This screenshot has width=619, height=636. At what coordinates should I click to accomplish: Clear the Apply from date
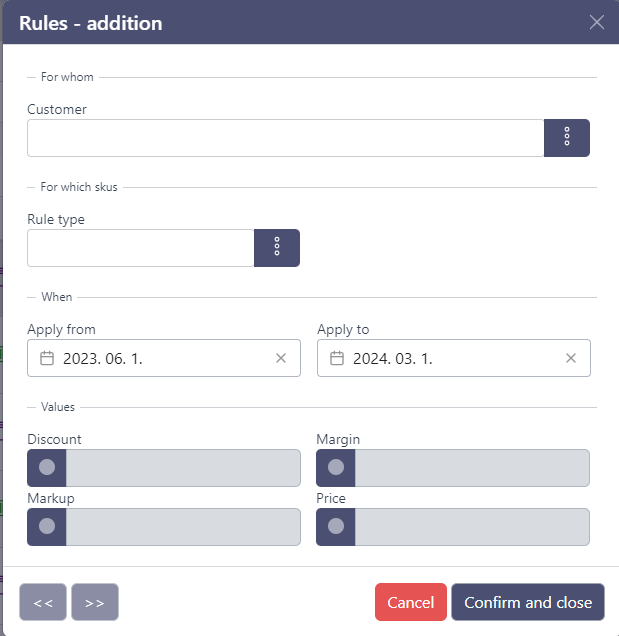281,358
